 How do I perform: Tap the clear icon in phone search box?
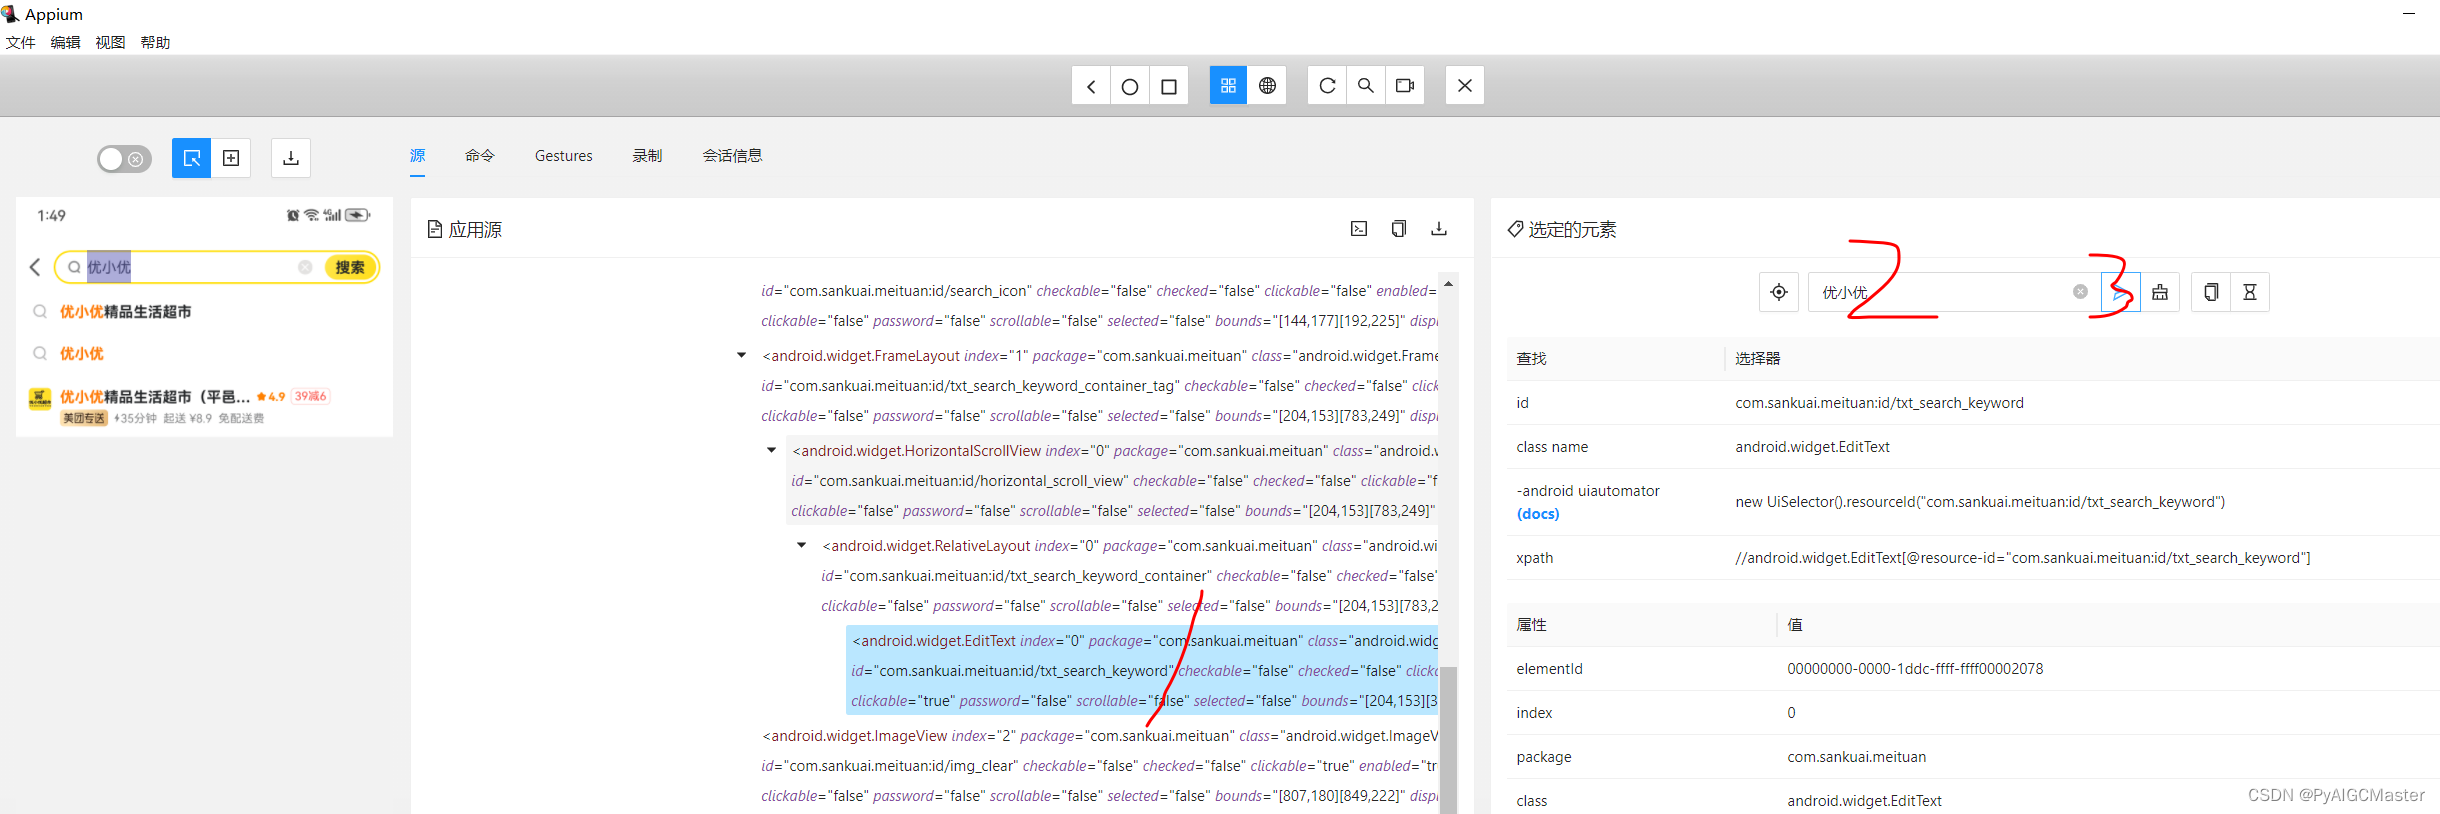305,267
